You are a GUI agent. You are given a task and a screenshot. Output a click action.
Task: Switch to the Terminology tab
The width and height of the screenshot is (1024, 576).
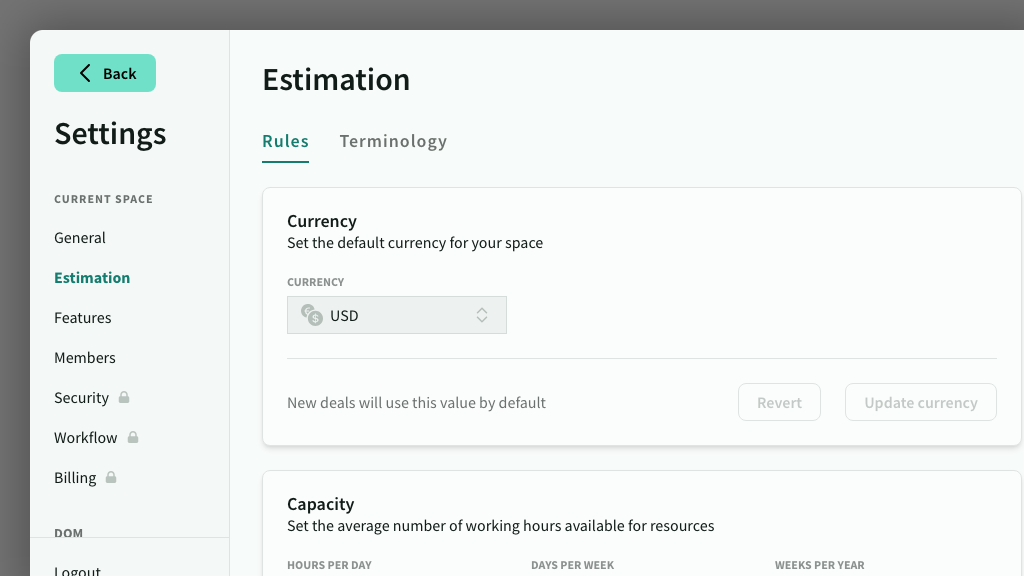(x=393, y=141)
